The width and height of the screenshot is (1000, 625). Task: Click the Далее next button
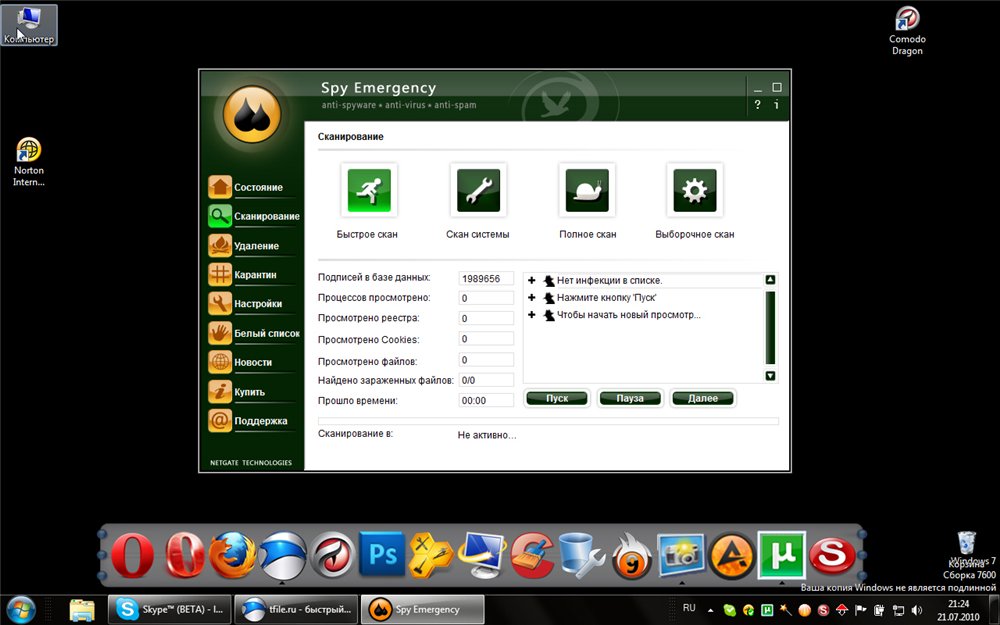(703, 398)
